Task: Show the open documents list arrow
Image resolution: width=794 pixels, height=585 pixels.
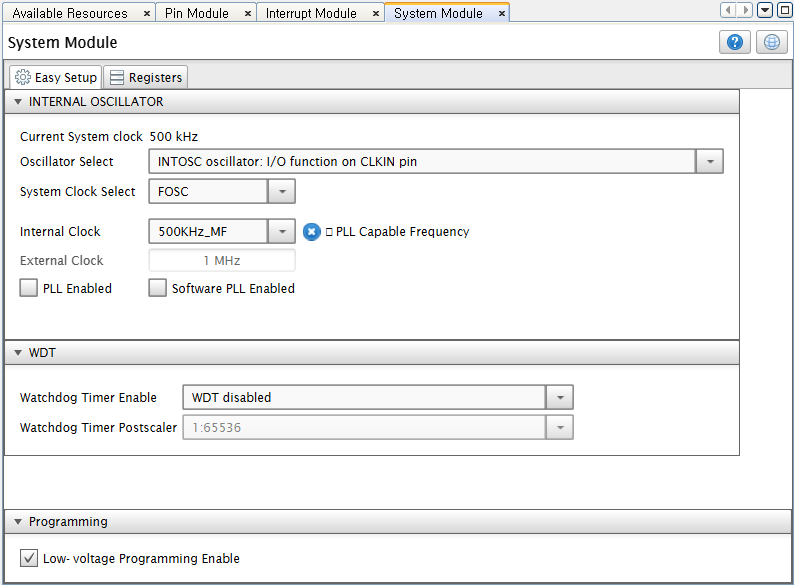Action: pos(765,10)
